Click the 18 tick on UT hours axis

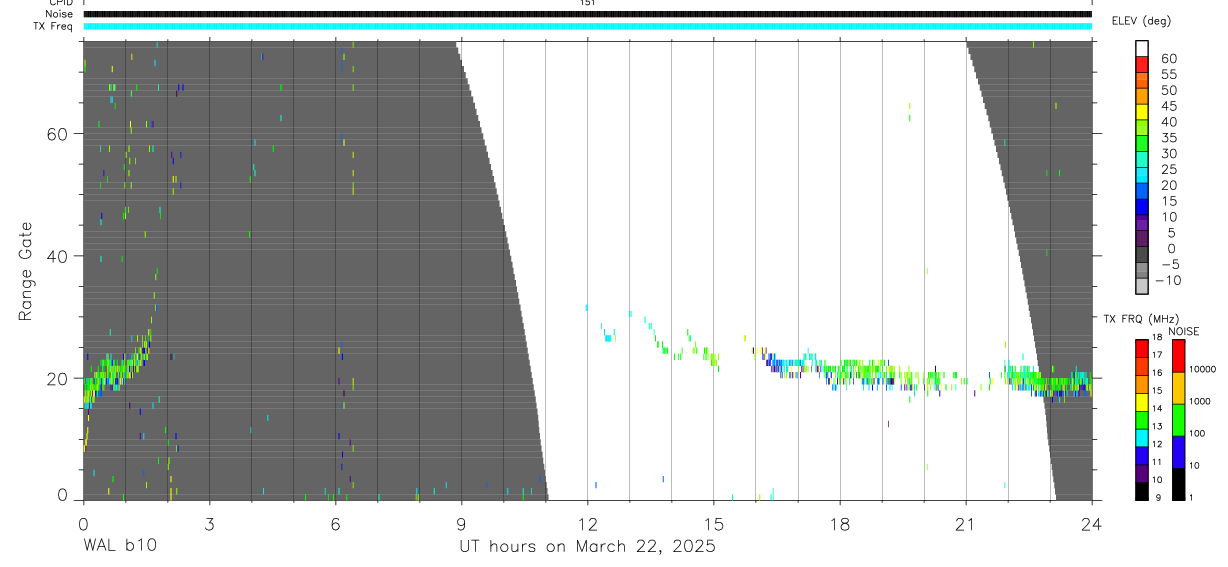(840, 522)
